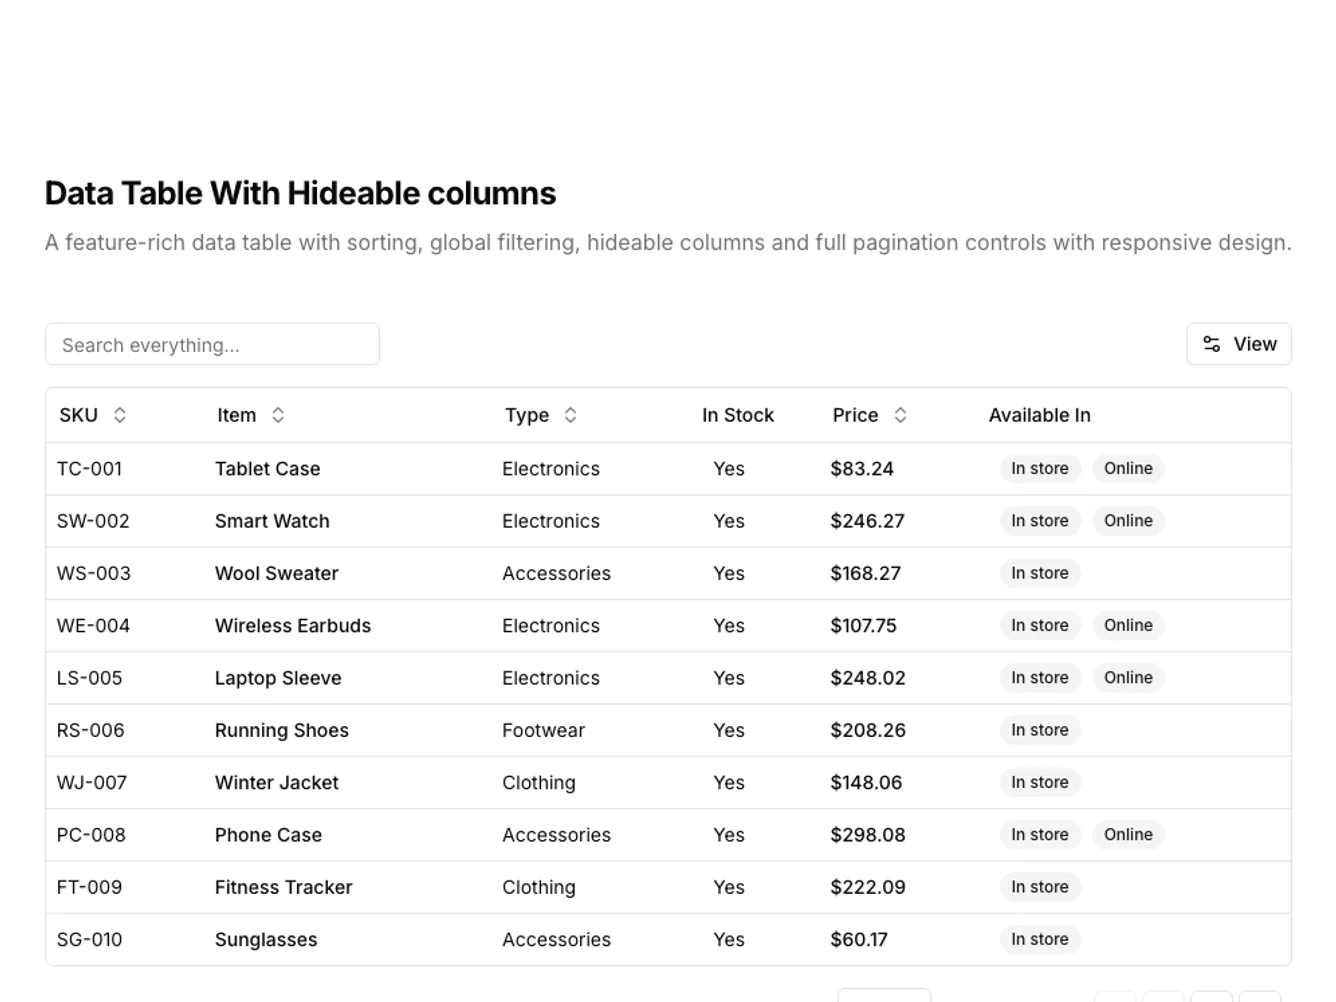Click the In store badge for Tablet Case
Image resolution: width=1336 pixels, height=1002 pixels.
[x=1040, y=468]
